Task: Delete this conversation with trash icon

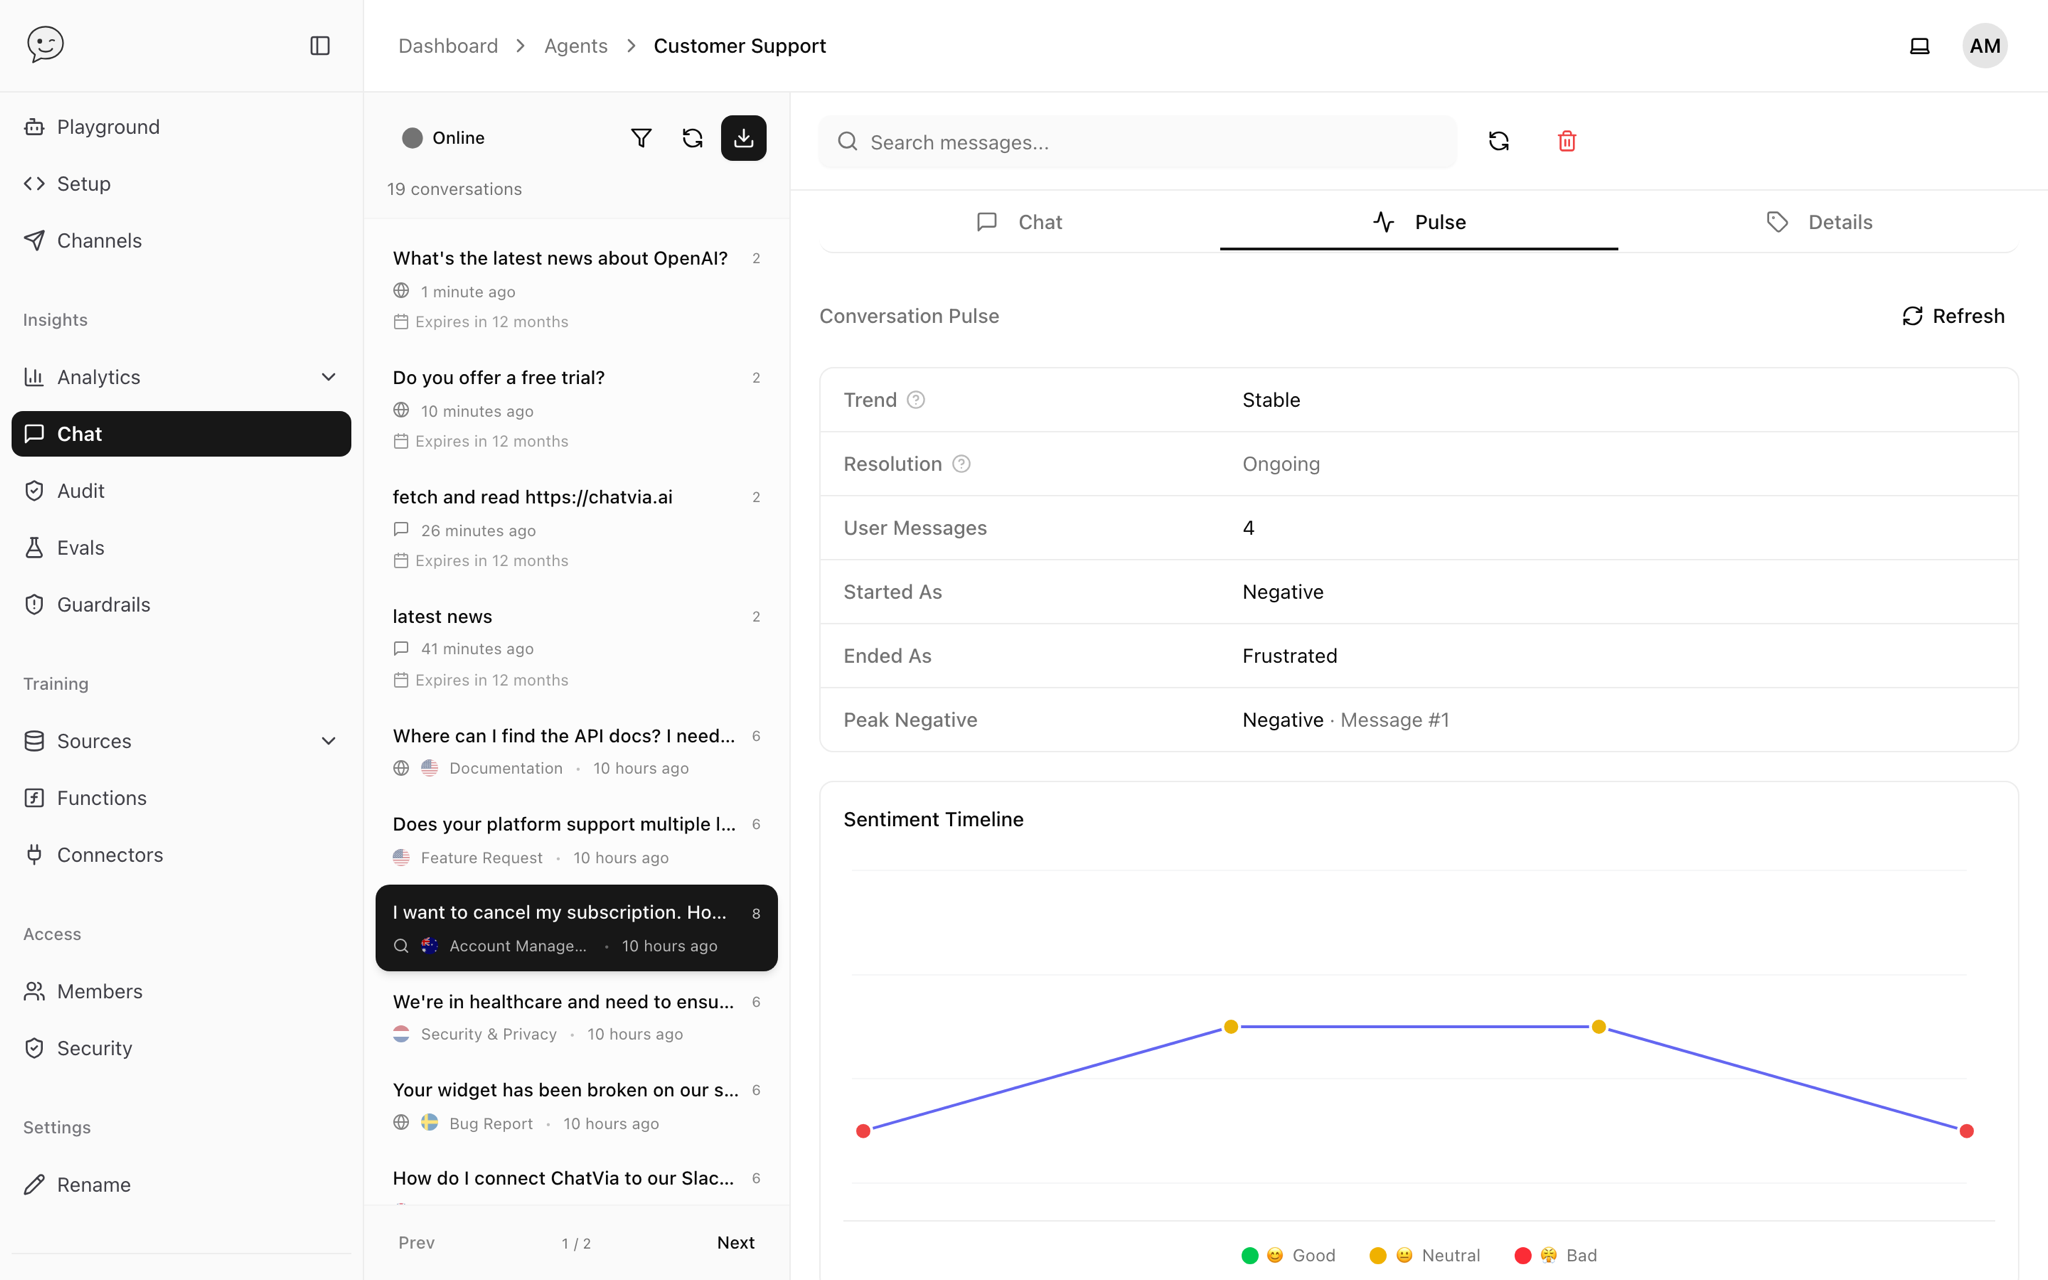Action: tap(1567, 141)
